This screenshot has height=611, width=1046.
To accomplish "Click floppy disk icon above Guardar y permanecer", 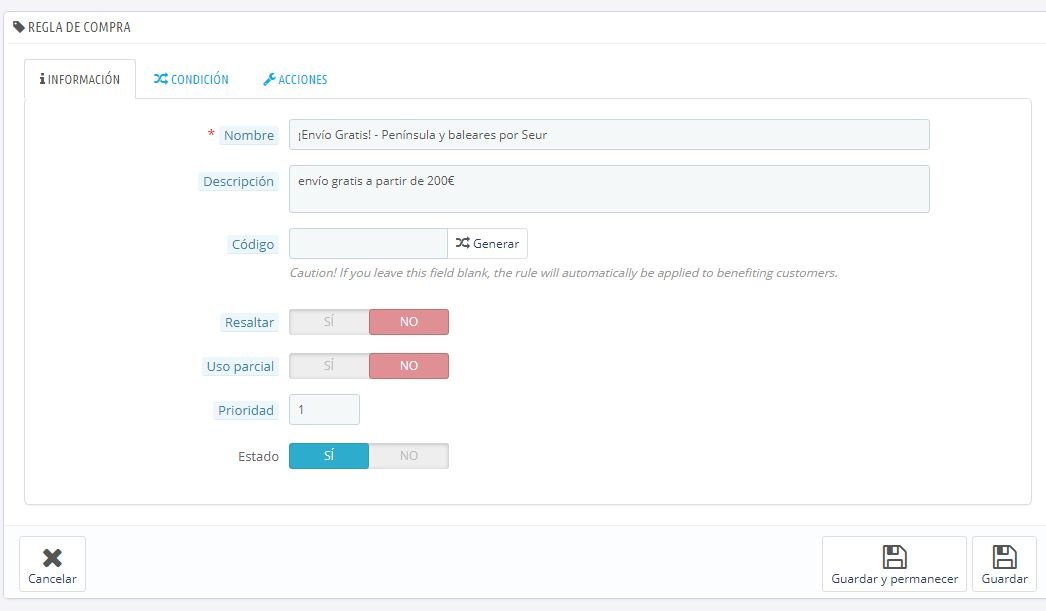I will tap(895, 556).
